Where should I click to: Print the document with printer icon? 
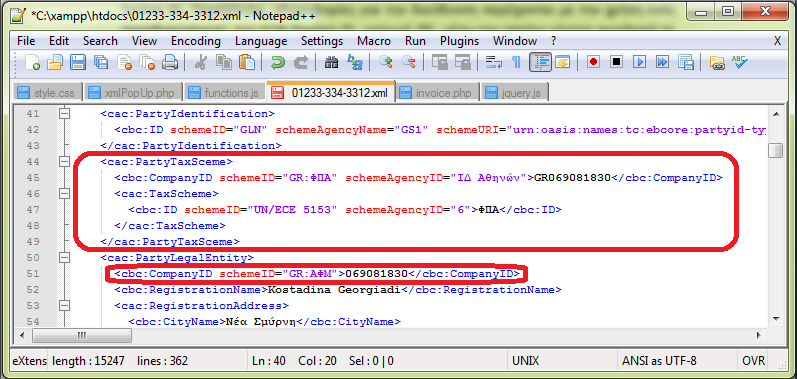[169, 62]
